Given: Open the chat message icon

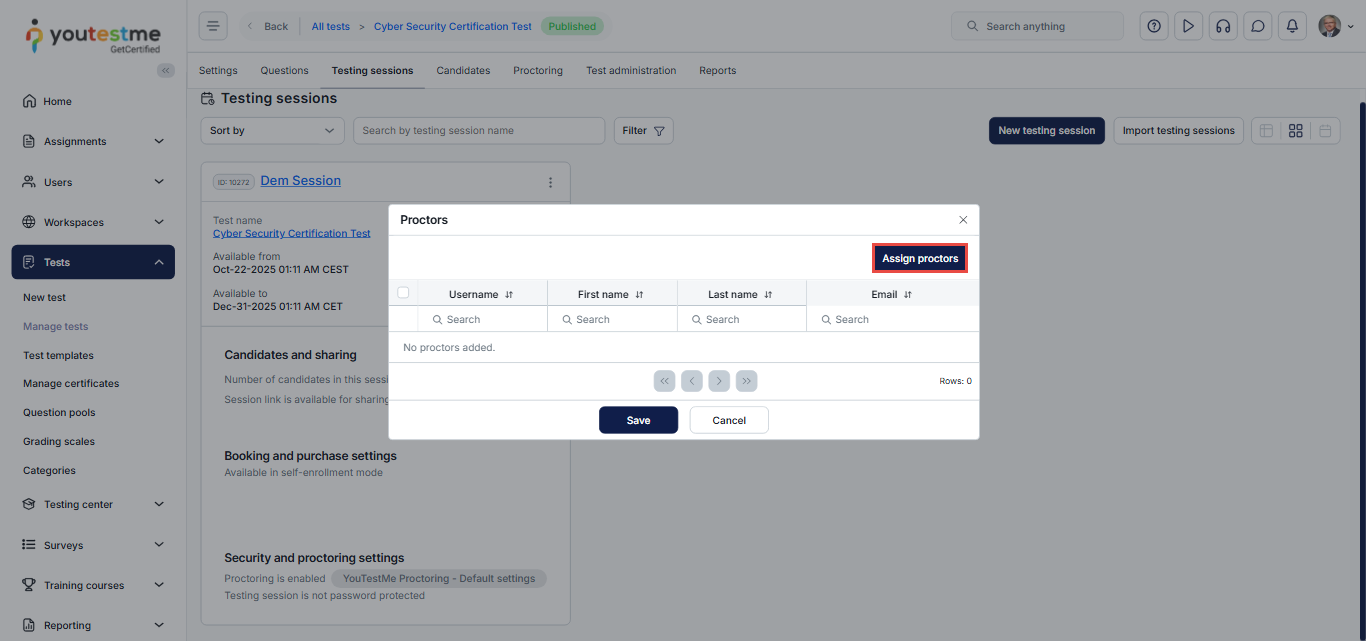Looking at the screenshot, I should tap(1258, 26).
